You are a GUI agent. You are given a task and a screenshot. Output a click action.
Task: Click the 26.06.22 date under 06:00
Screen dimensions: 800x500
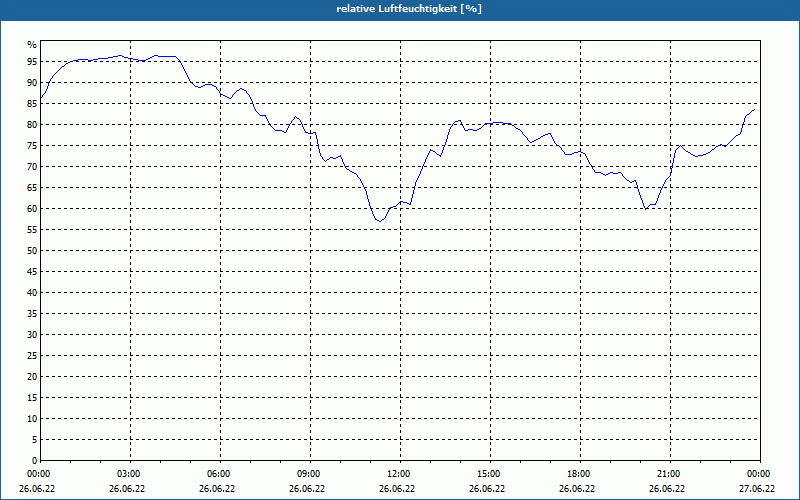point(217,489)
